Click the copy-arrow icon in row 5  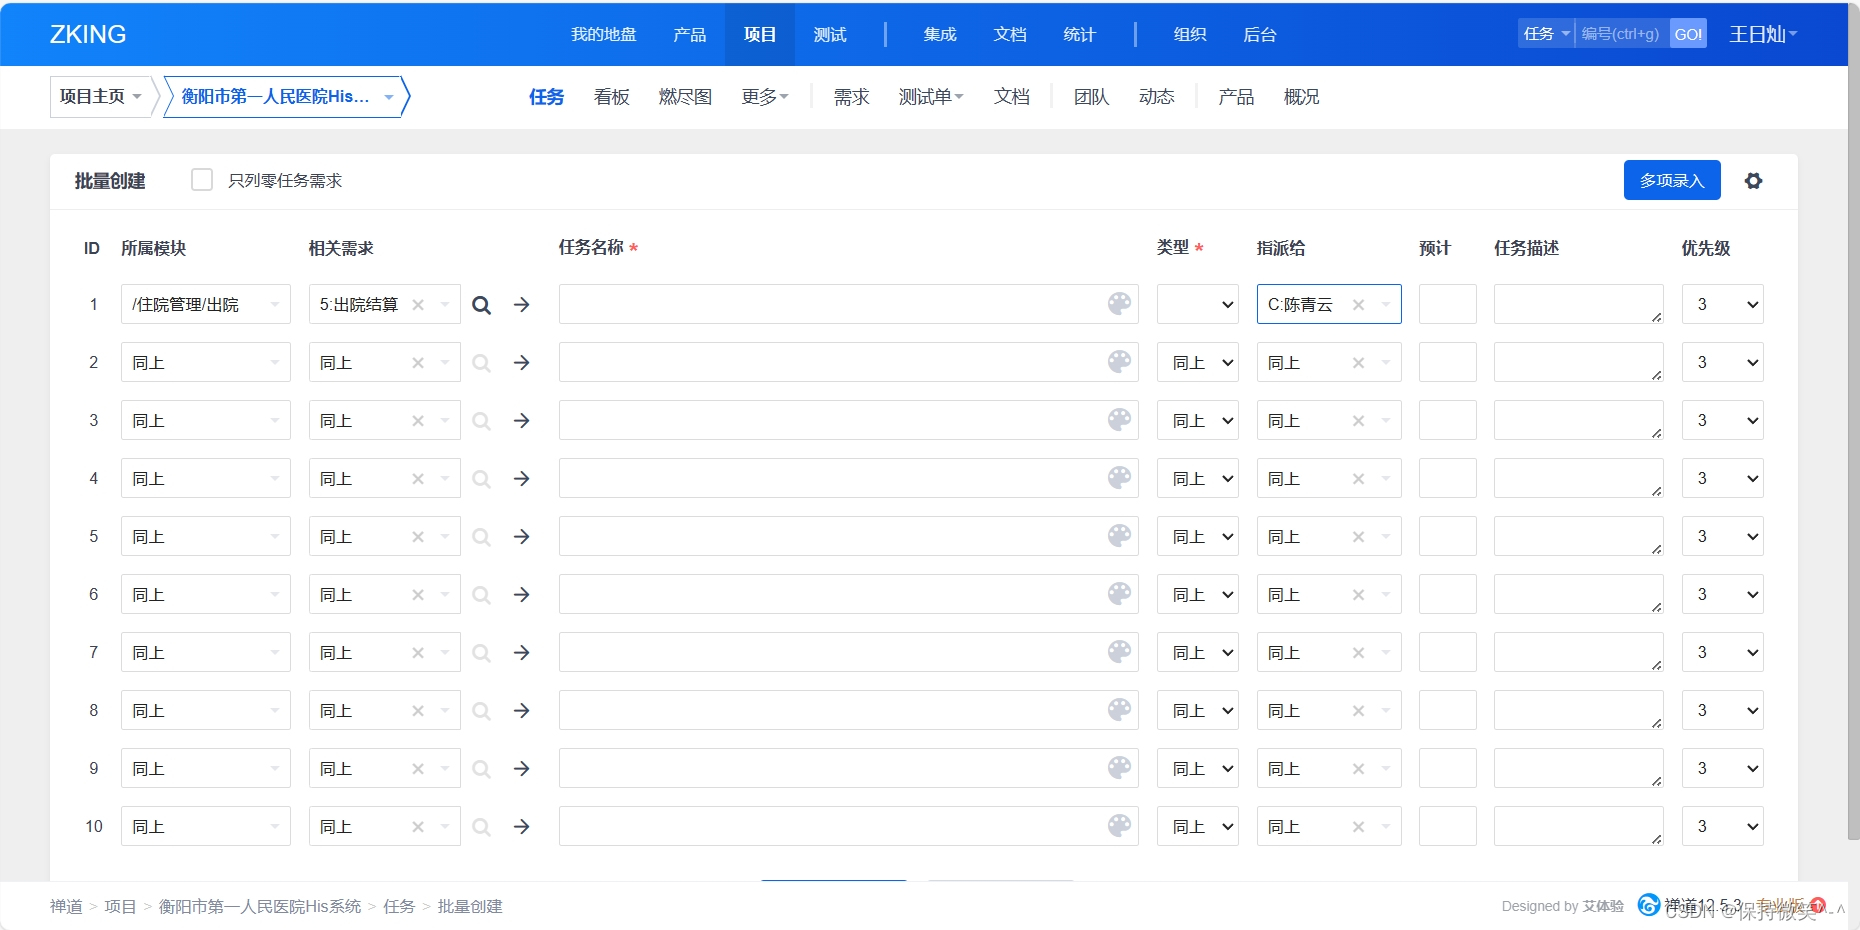[x=522, y=537]
